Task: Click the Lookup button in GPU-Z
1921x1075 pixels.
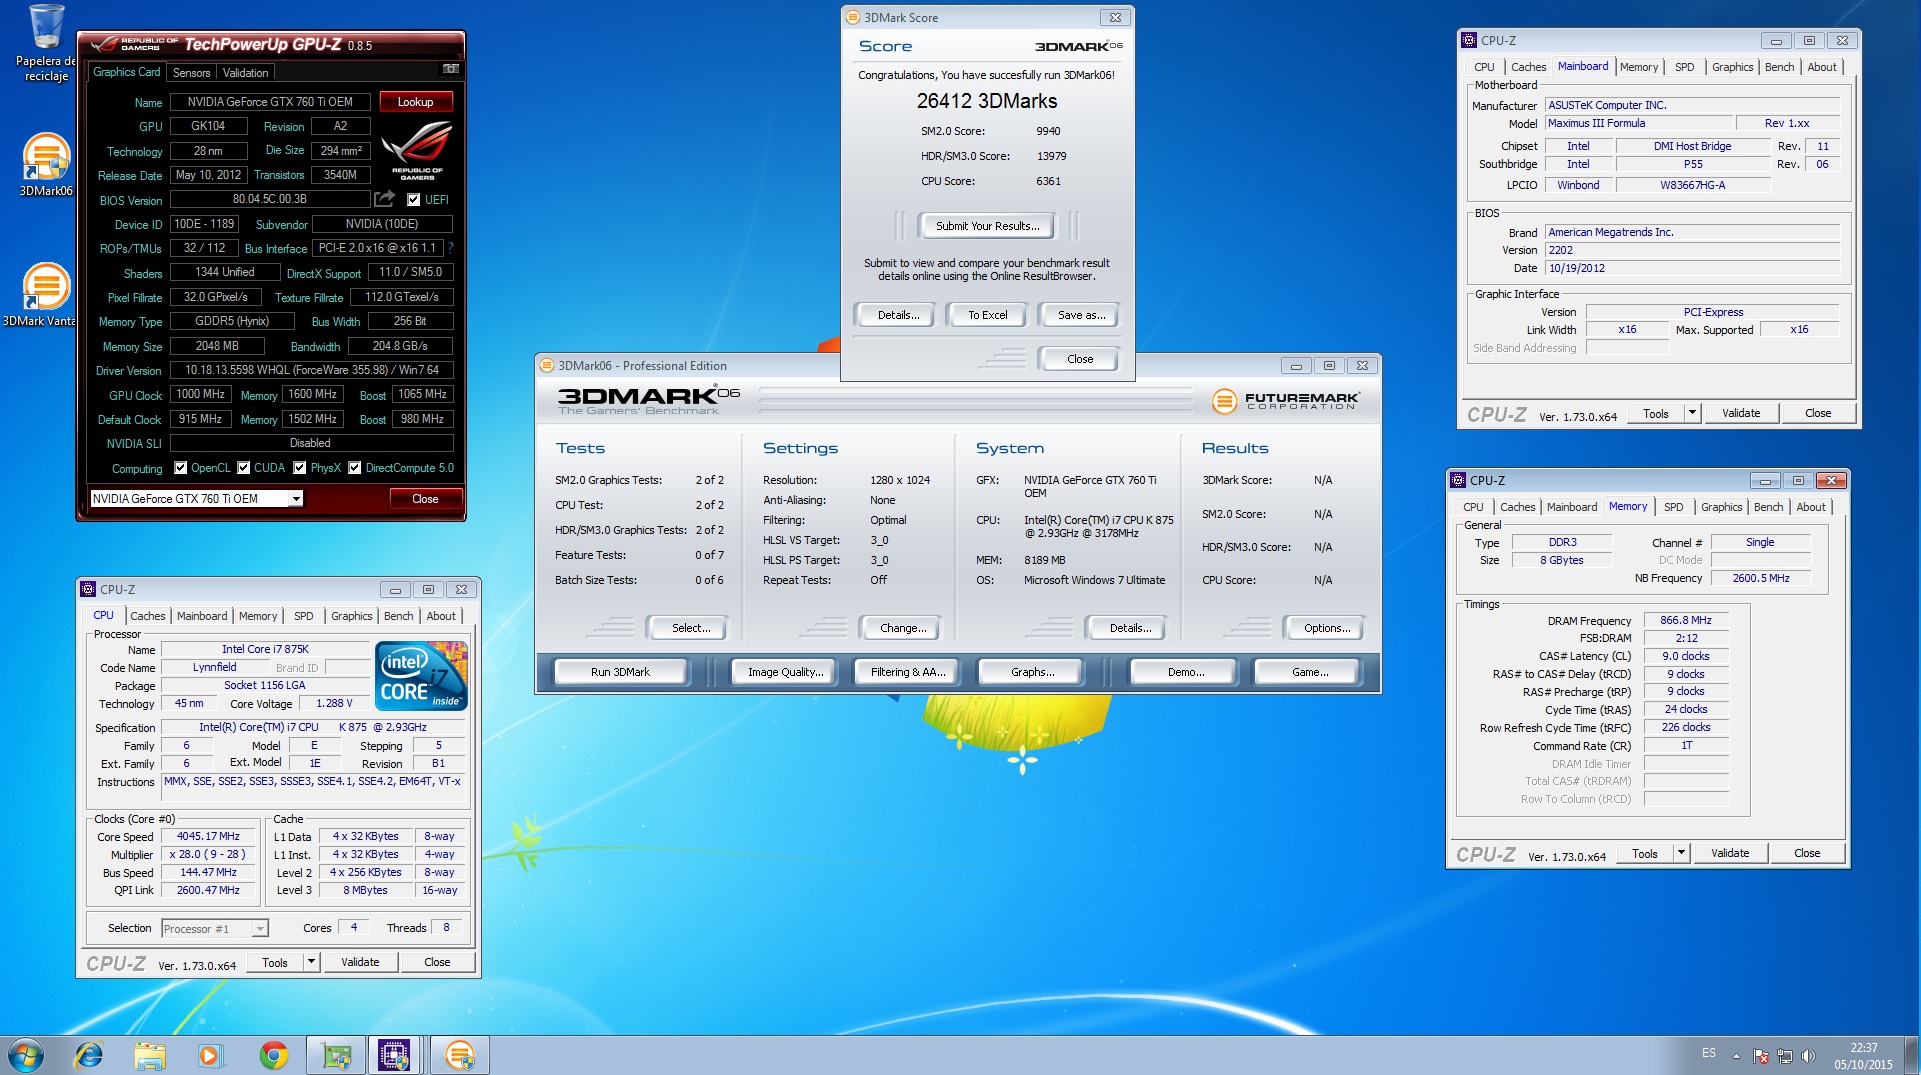Action: point(415,101)
